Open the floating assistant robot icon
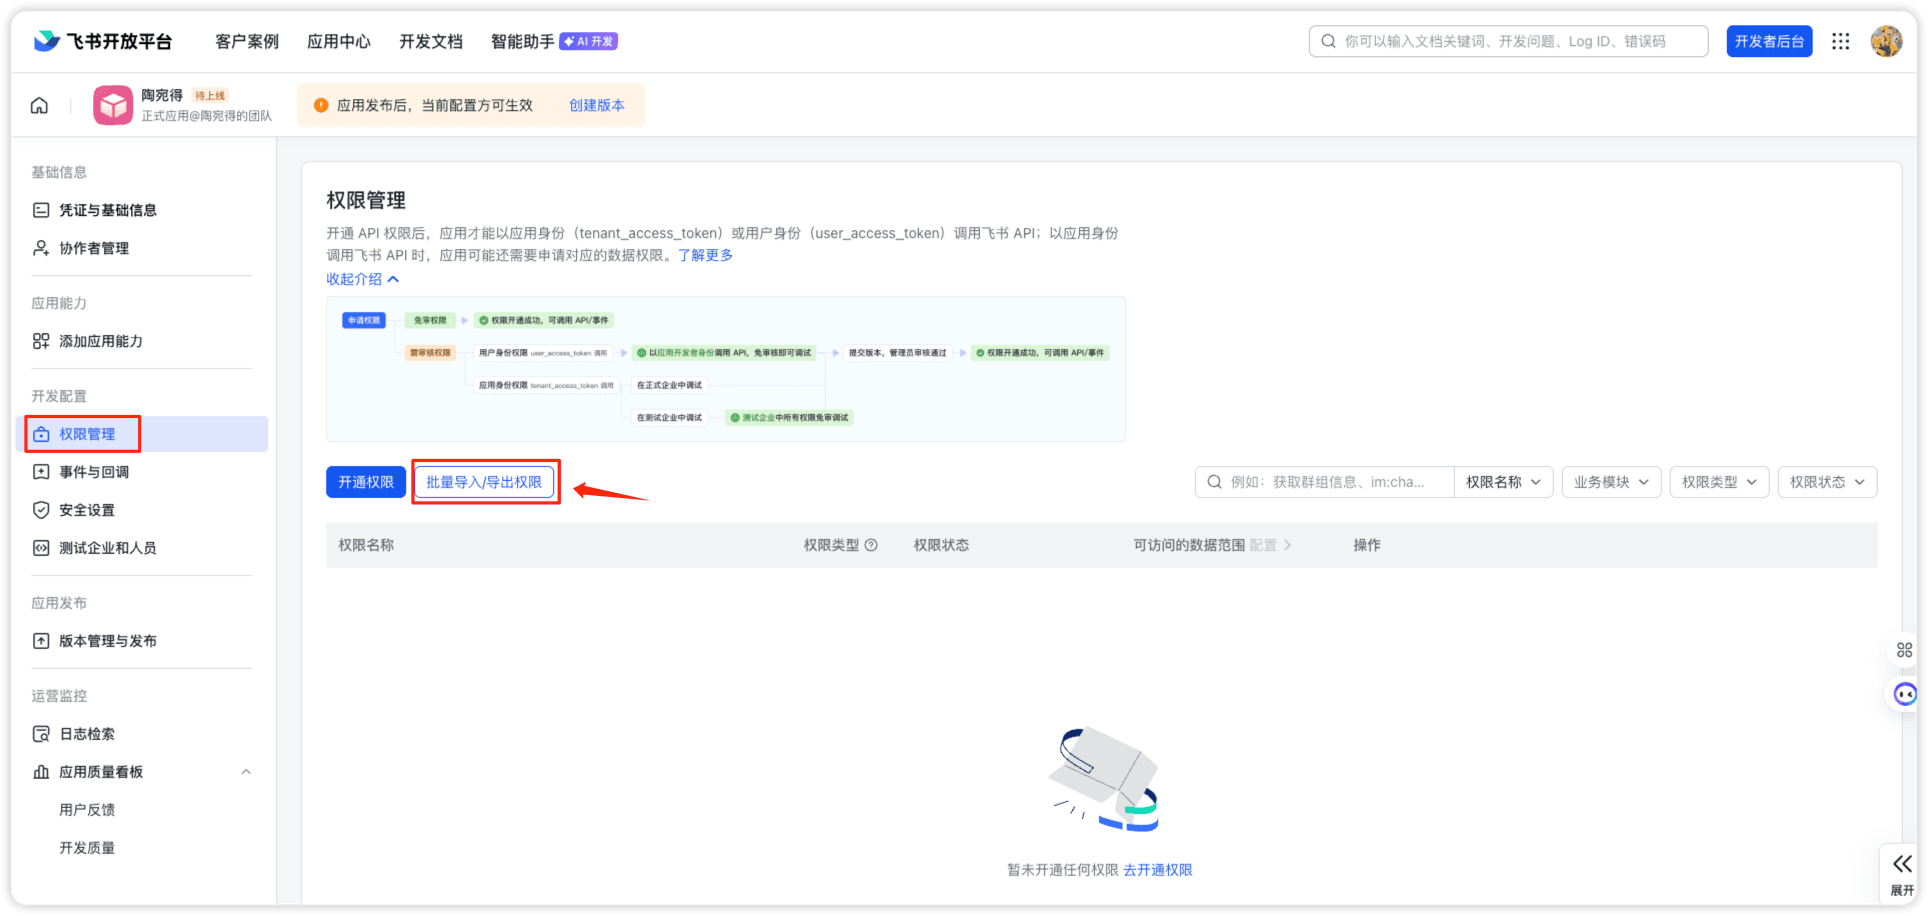1928x916 pixels. [1905, 694]
